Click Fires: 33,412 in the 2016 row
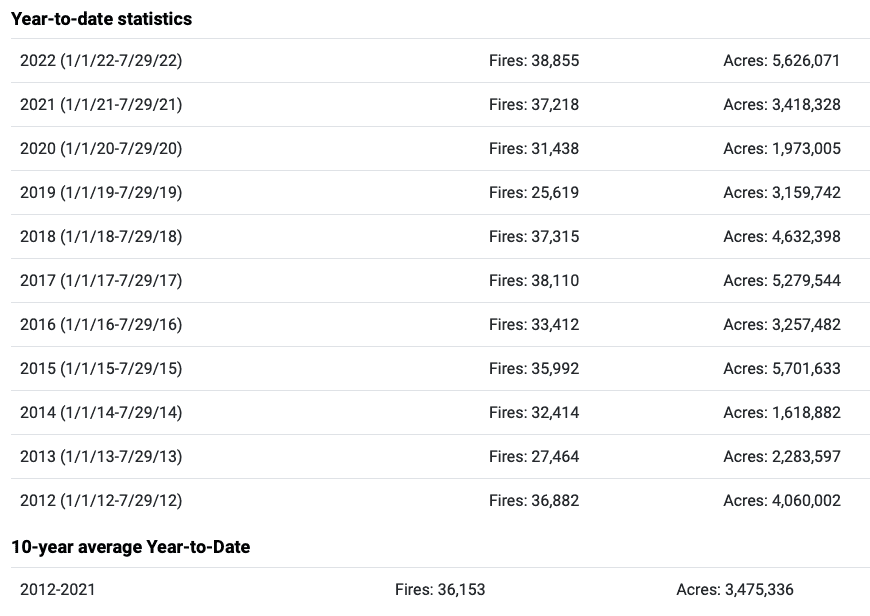The height and width of the screenshot is (616, 870). 534,325
